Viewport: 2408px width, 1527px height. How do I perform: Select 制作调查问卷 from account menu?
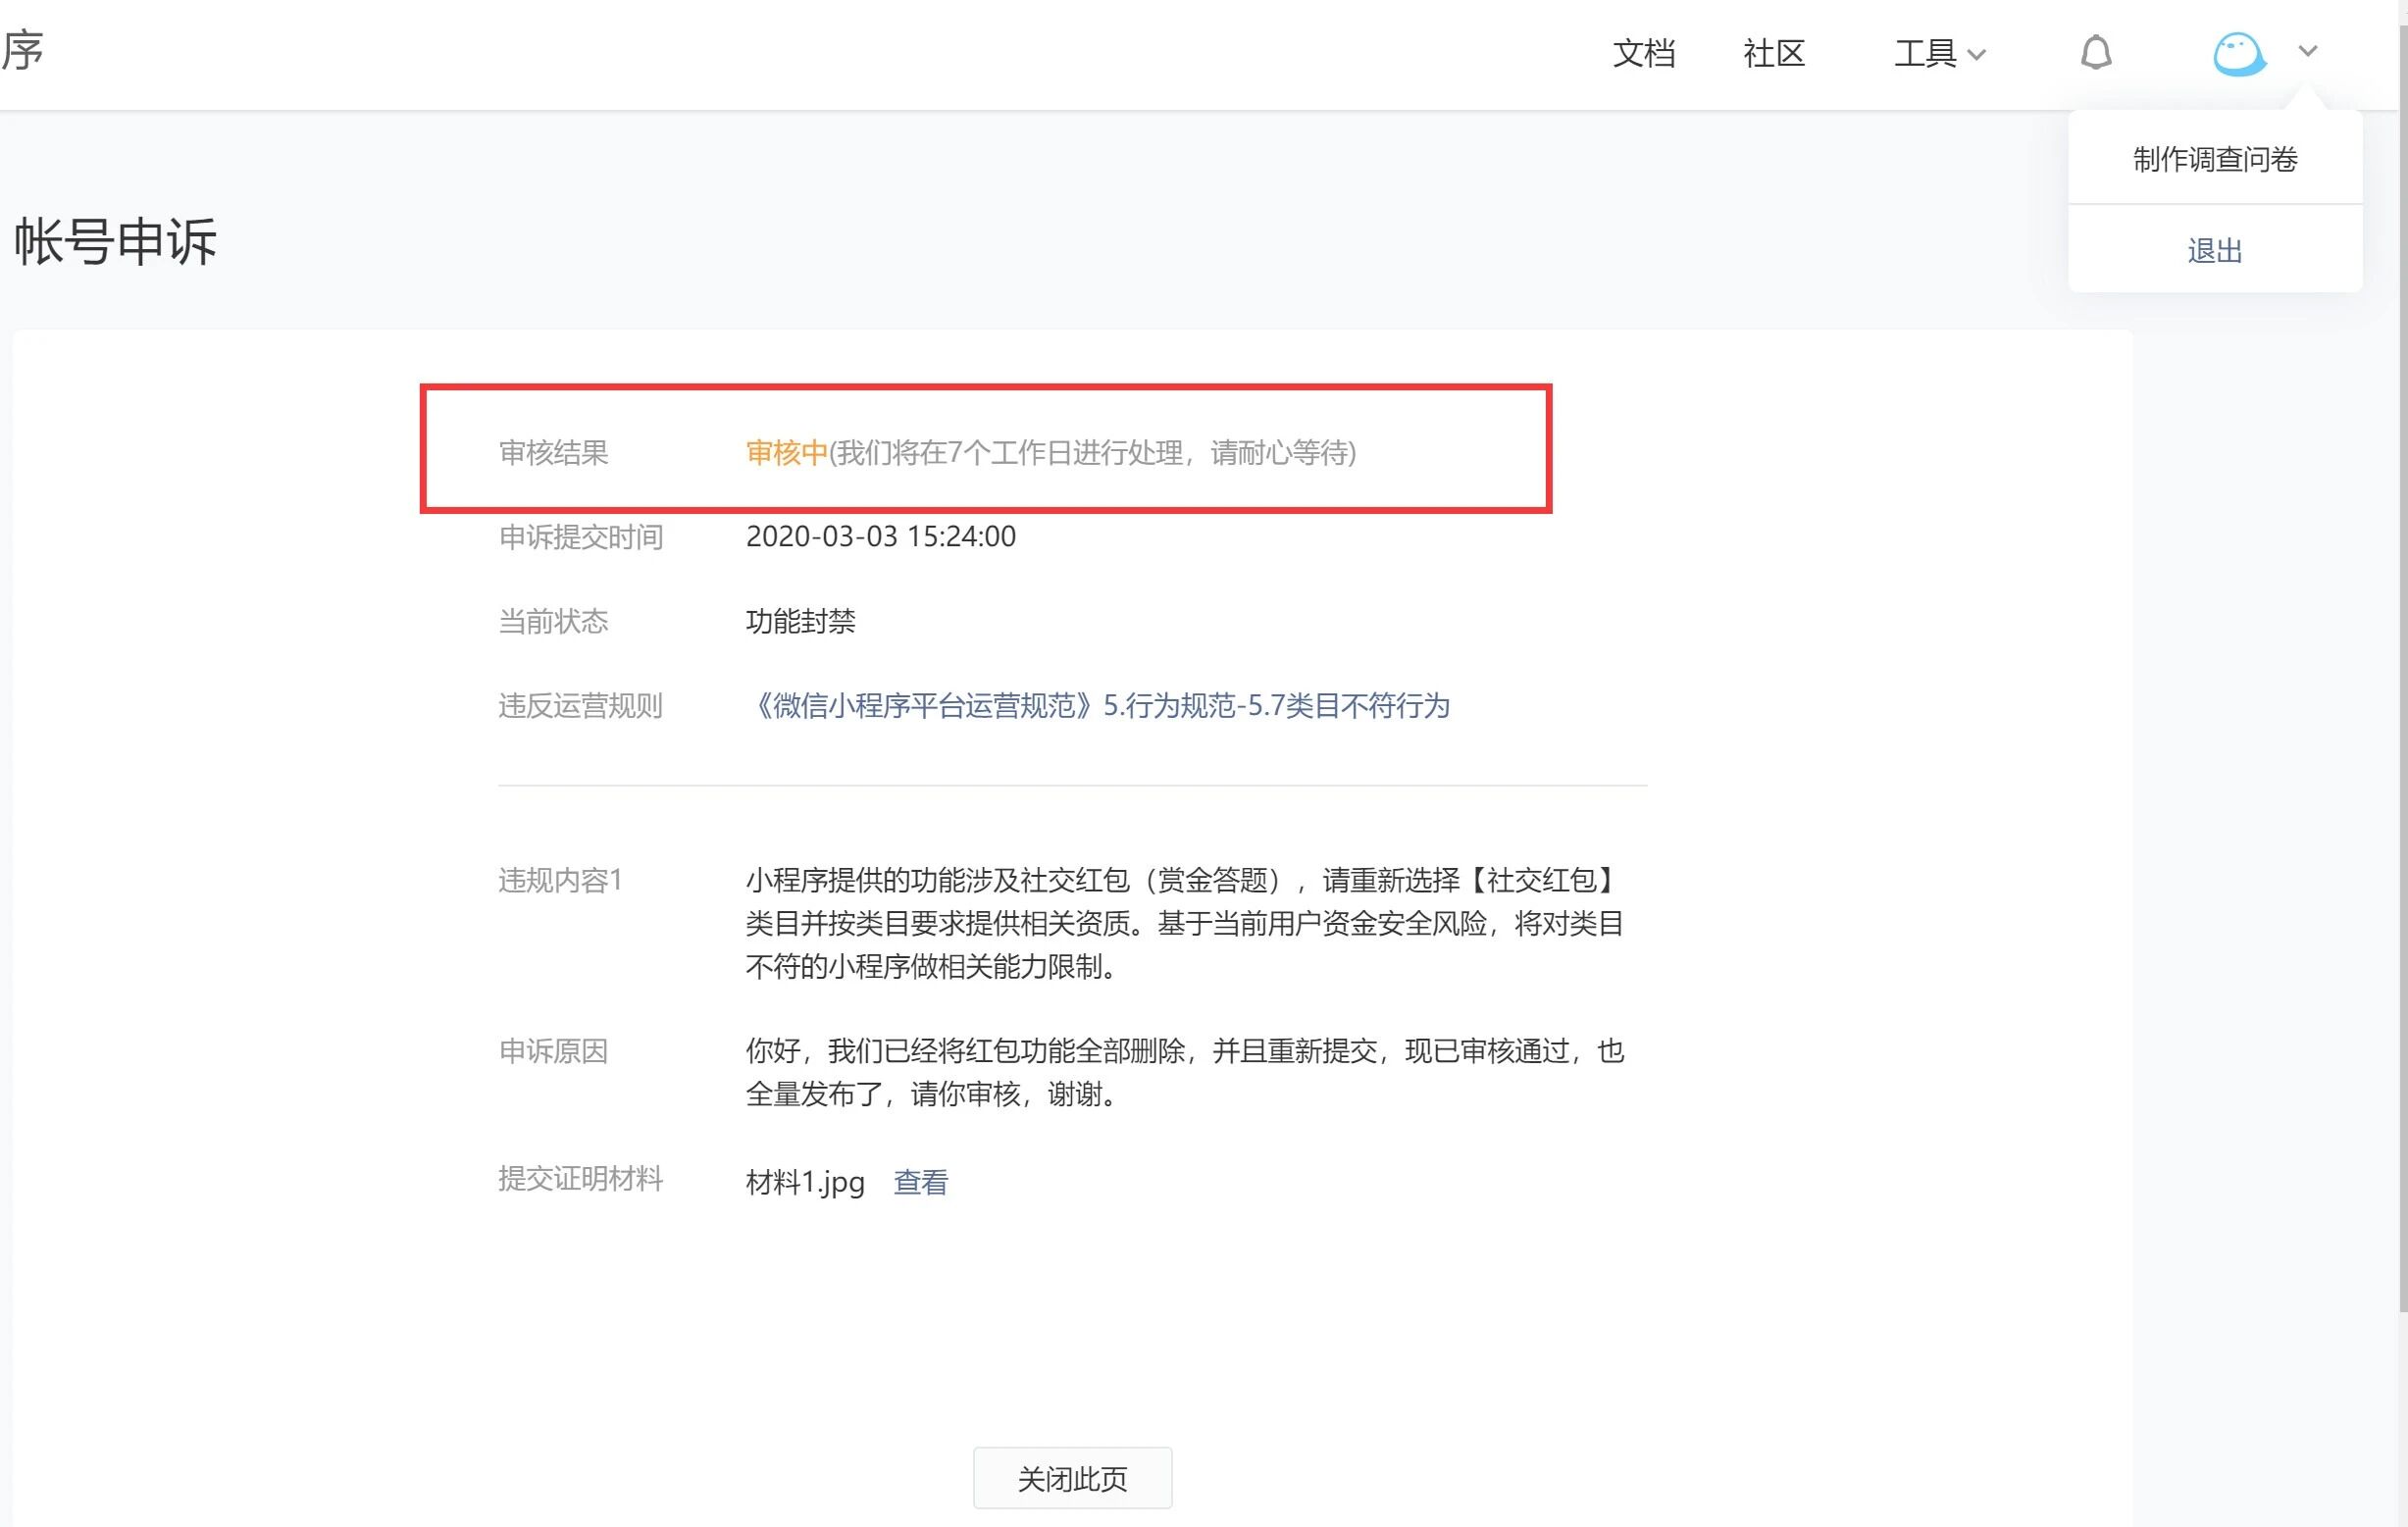click(x=2214, y=159)
